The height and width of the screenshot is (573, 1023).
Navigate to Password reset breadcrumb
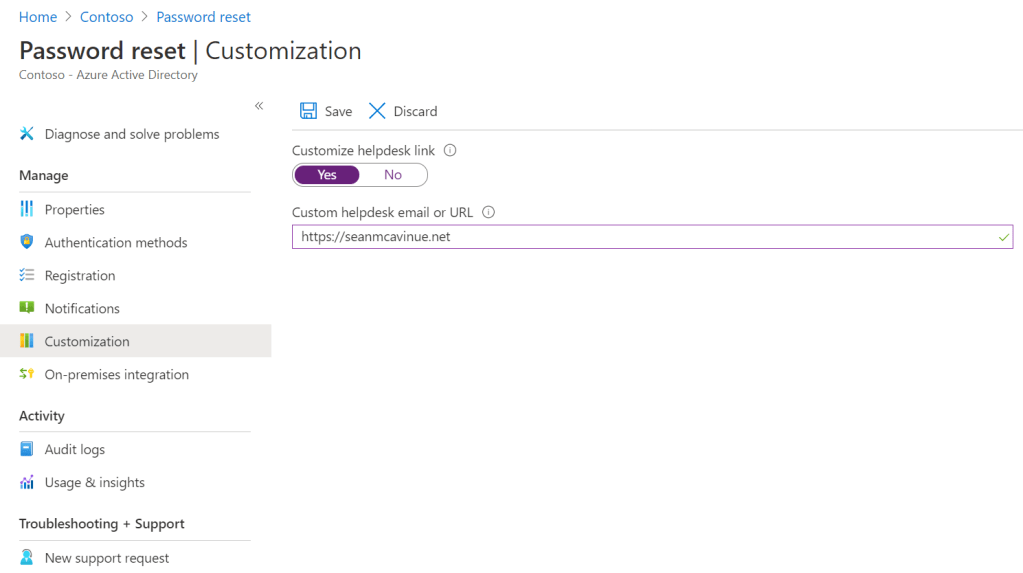(x=204, y=17)
